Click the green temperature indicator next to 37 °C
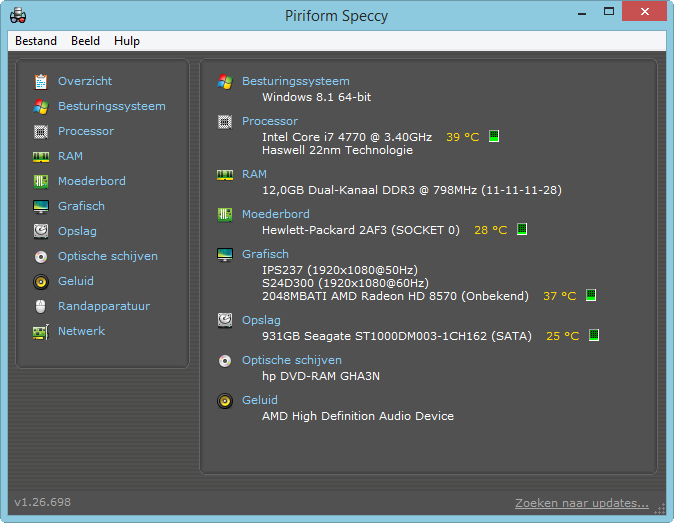Viewport: 674px width, 523px height. coord(591,295)
